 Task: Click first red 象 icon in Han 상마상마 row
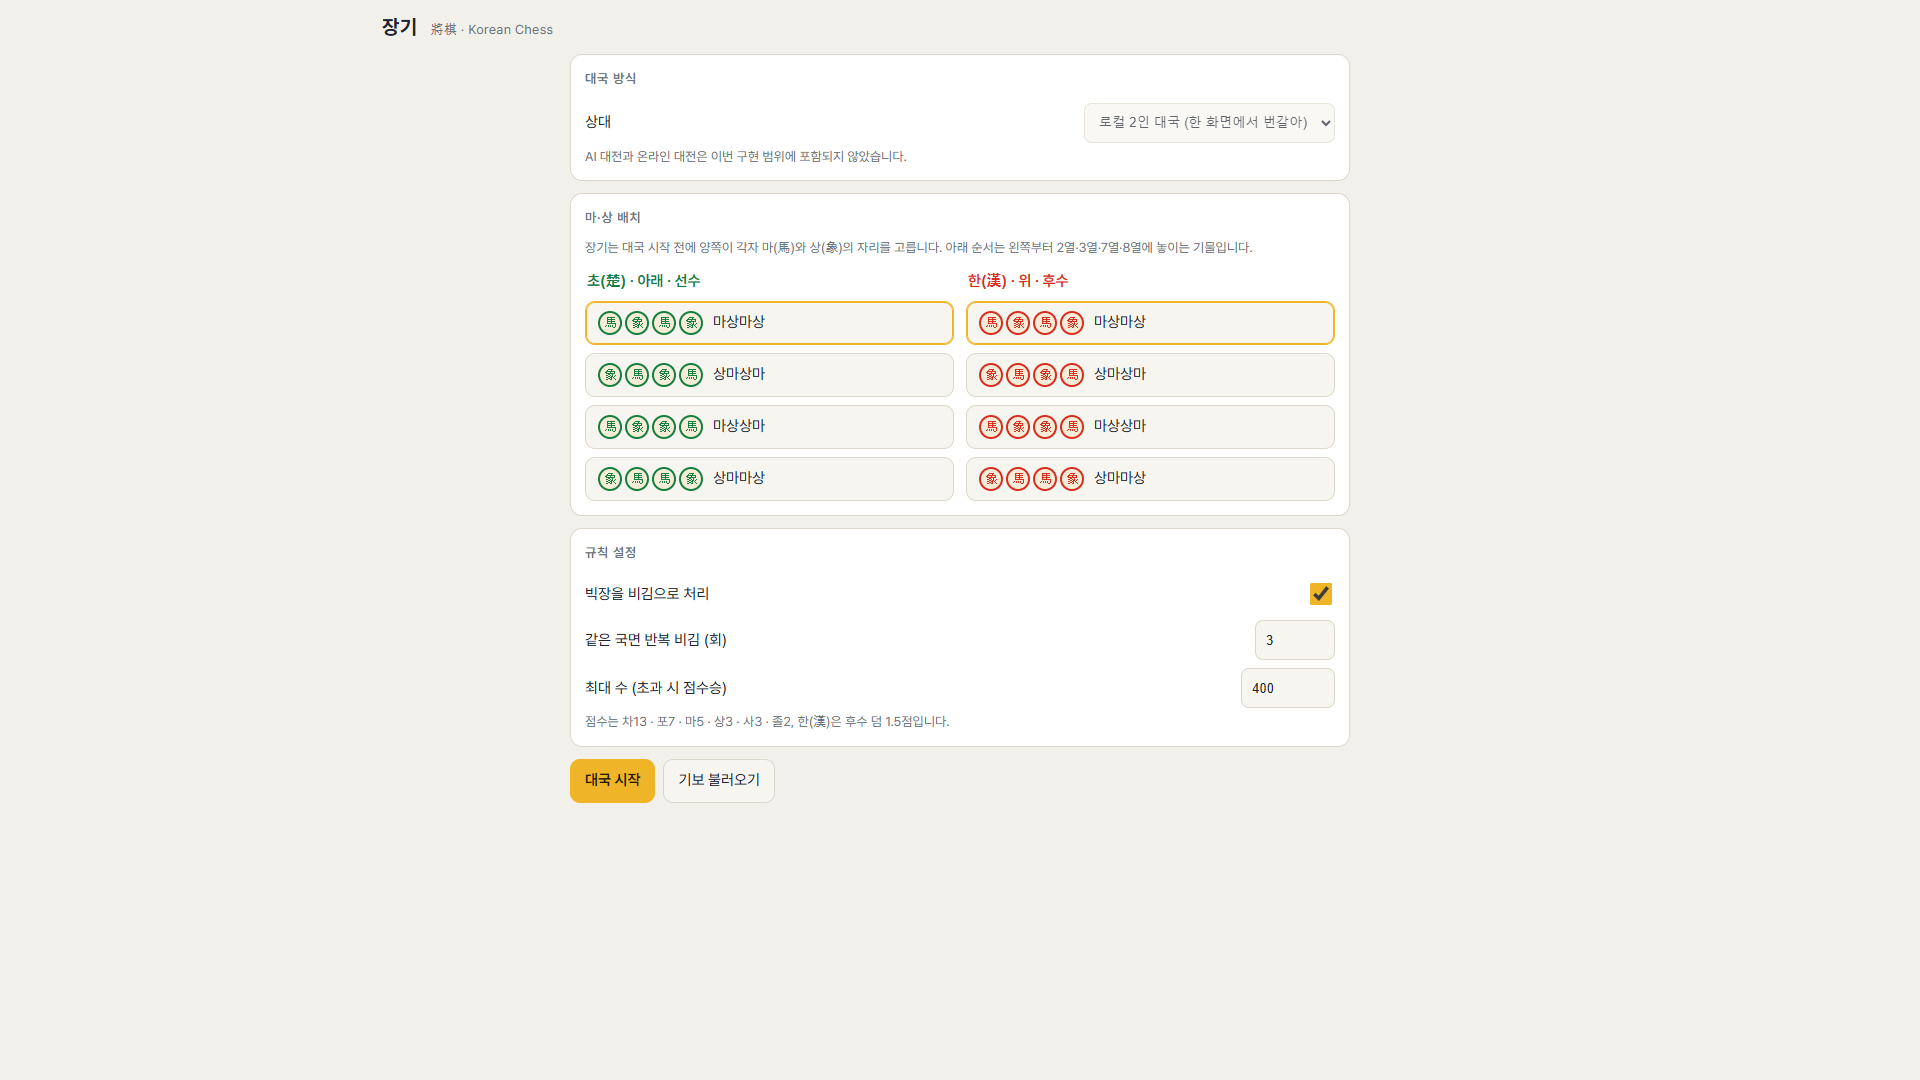[x=991, y=375]
